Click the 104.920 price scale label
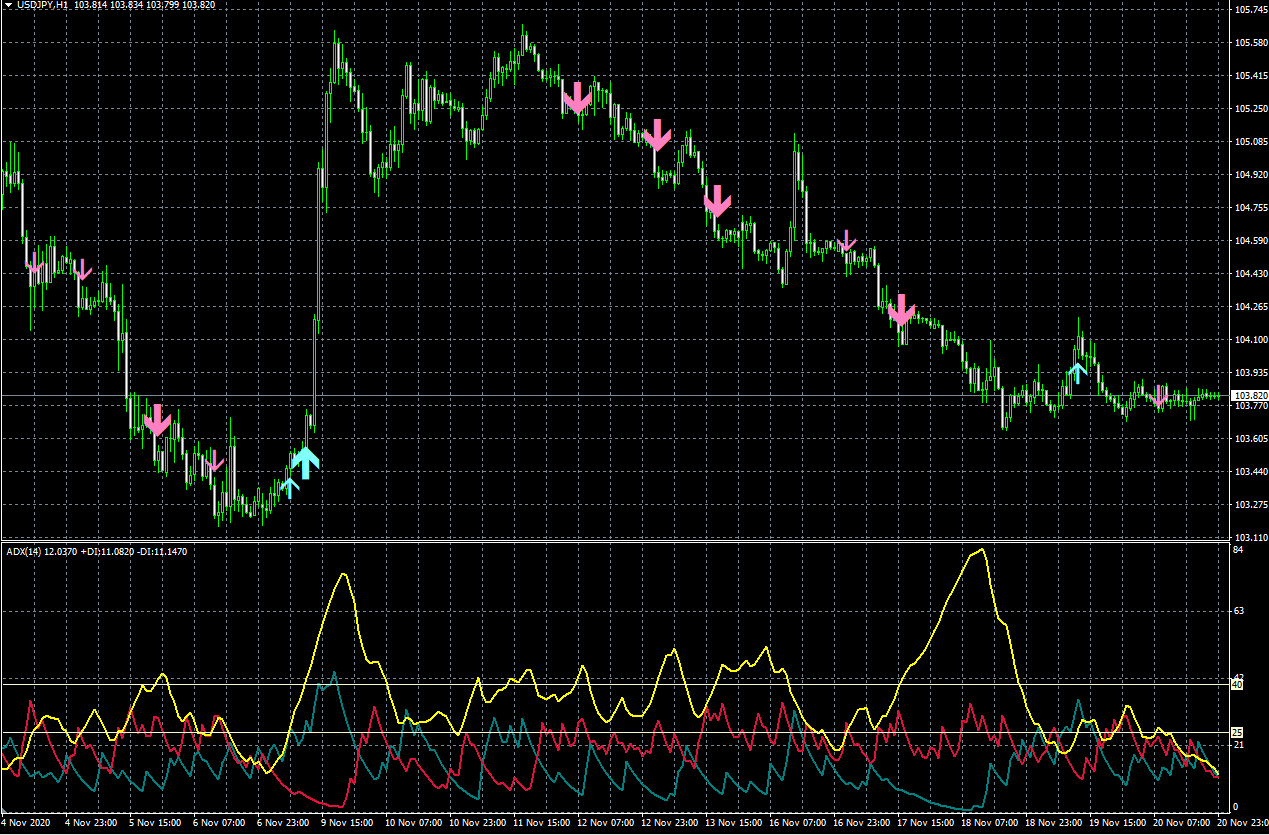Image resolution: width=1269 pixels, height=835 pixels. pos(1250,175)
